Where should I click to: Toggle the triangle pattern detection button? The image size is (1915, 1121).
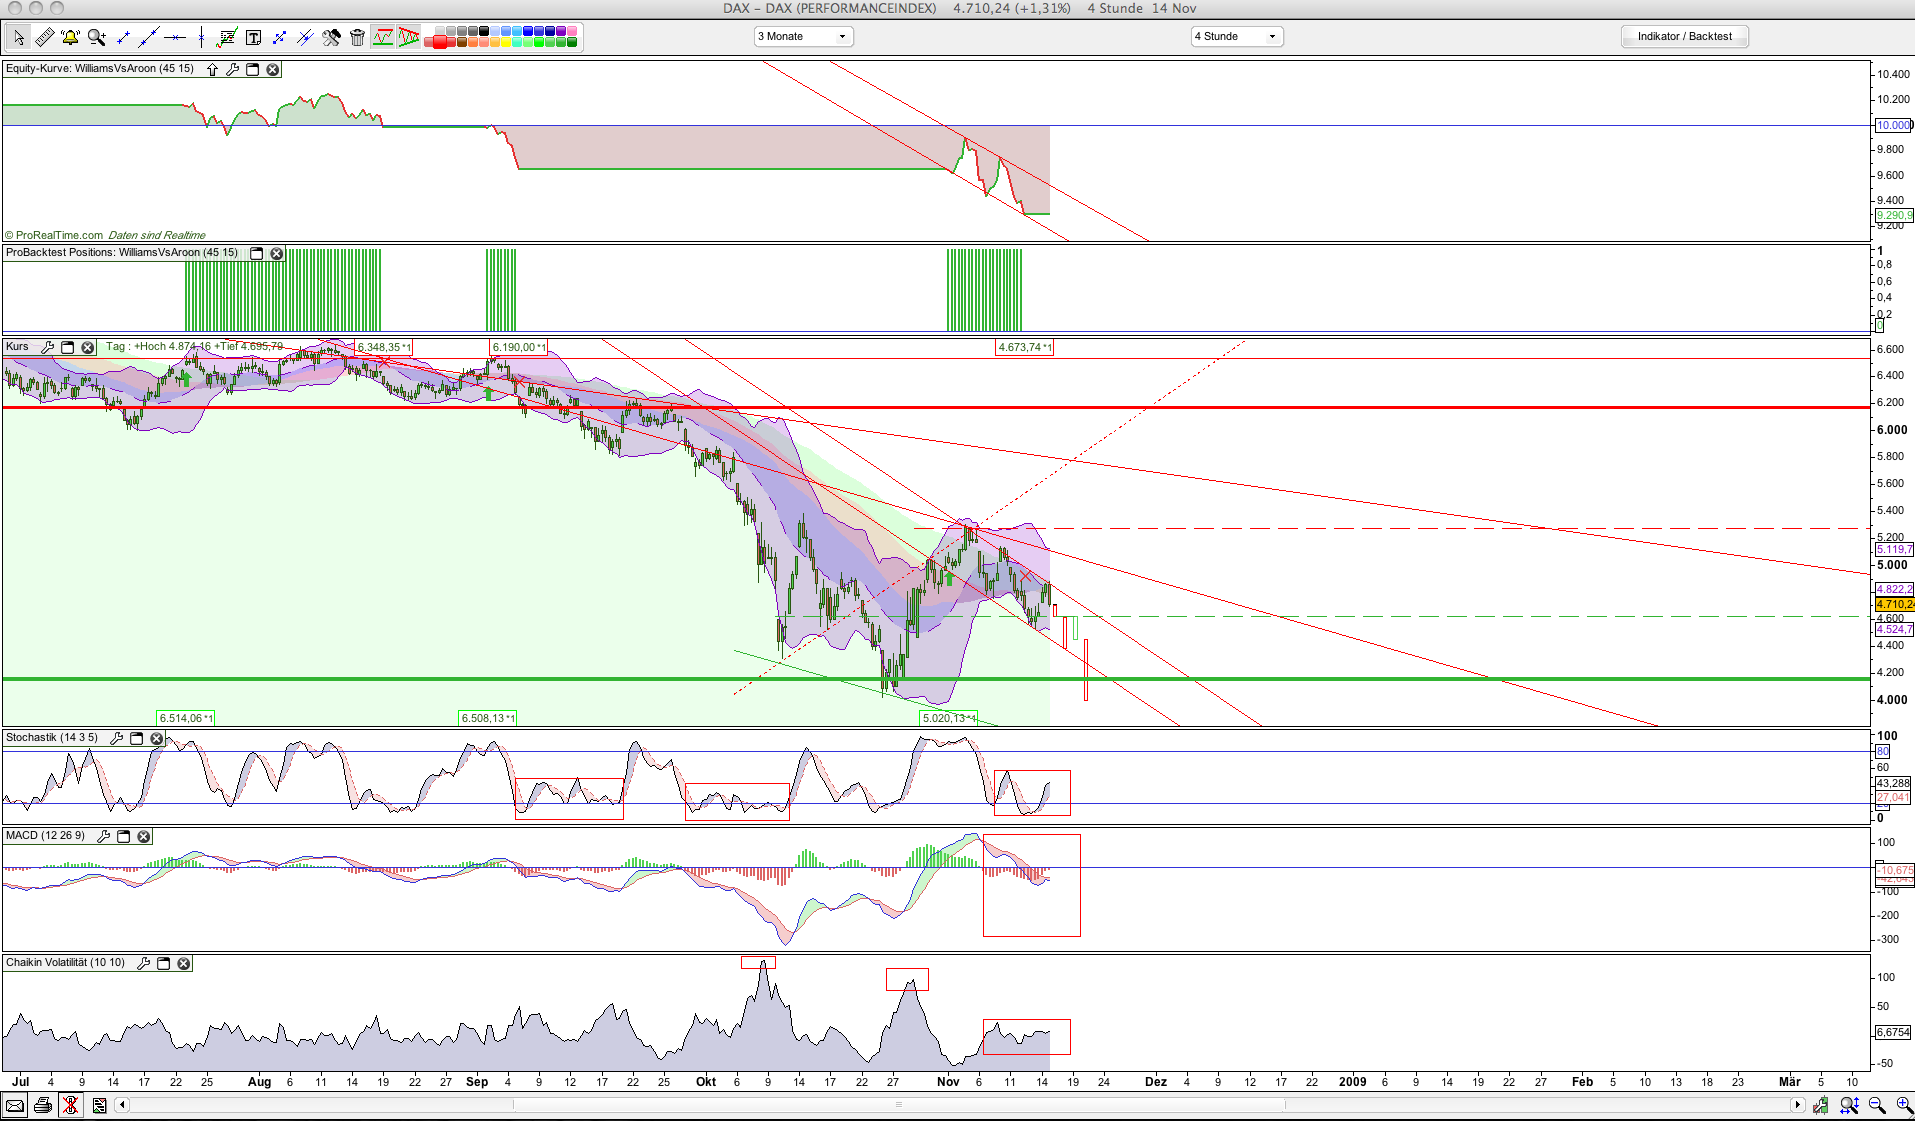(x=409, y=38)
